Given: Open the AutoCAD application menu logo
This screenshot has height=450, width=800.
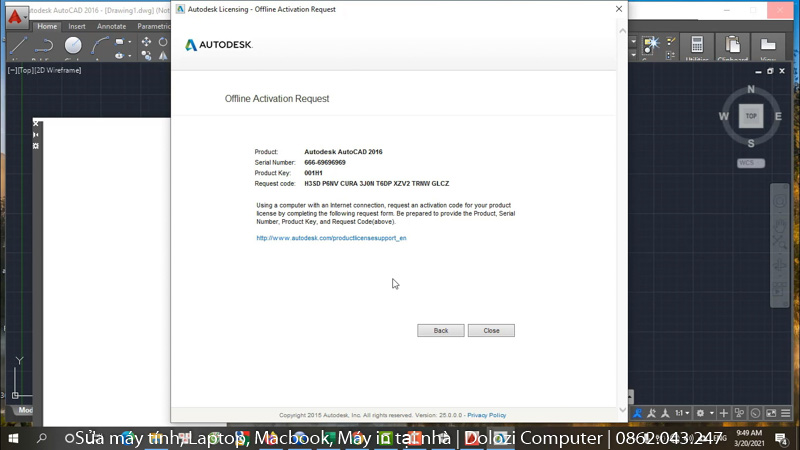Looking at the screenshot, I should [x=15, y=17].
